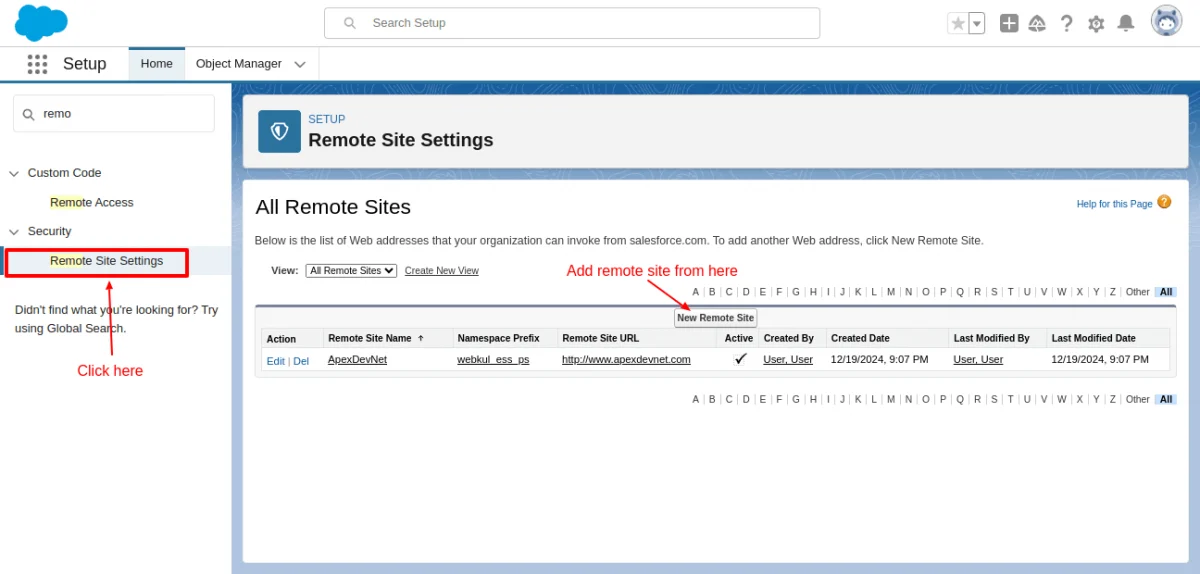The height and width of the screenshot is (574, 1200).
Task: Click the Quick Find box containing remo
Action: (114, 113)
